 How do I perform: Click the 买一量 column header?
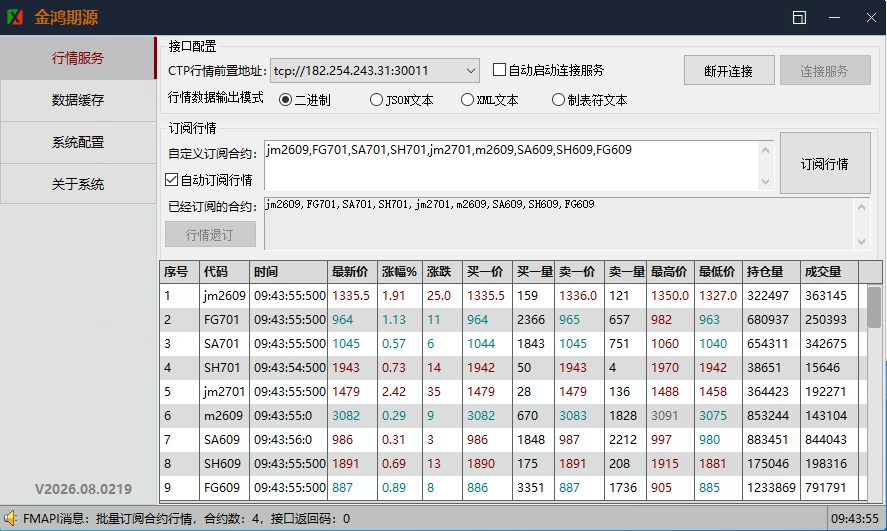coord(533,272)
